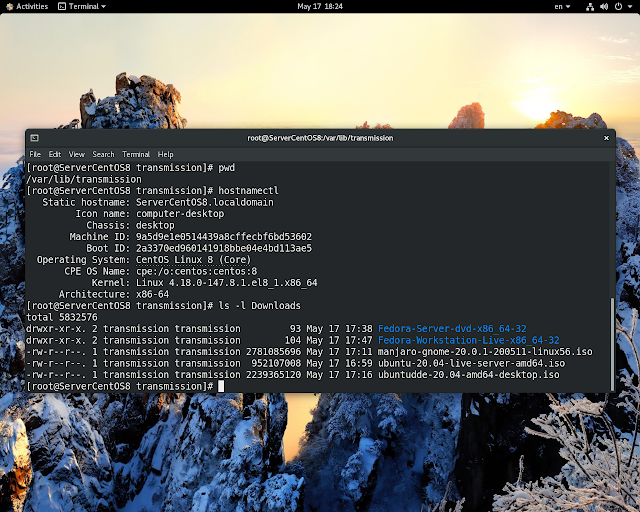Screen dimensions: 640x512
Task: Open the Activities overview
Action: (x=27, y=6)
